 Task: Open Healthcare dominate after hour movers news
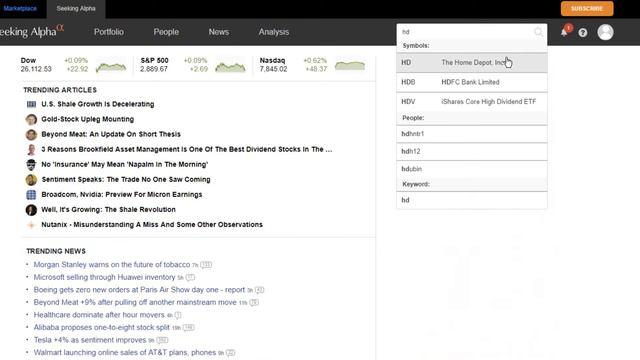pos(99,315)
